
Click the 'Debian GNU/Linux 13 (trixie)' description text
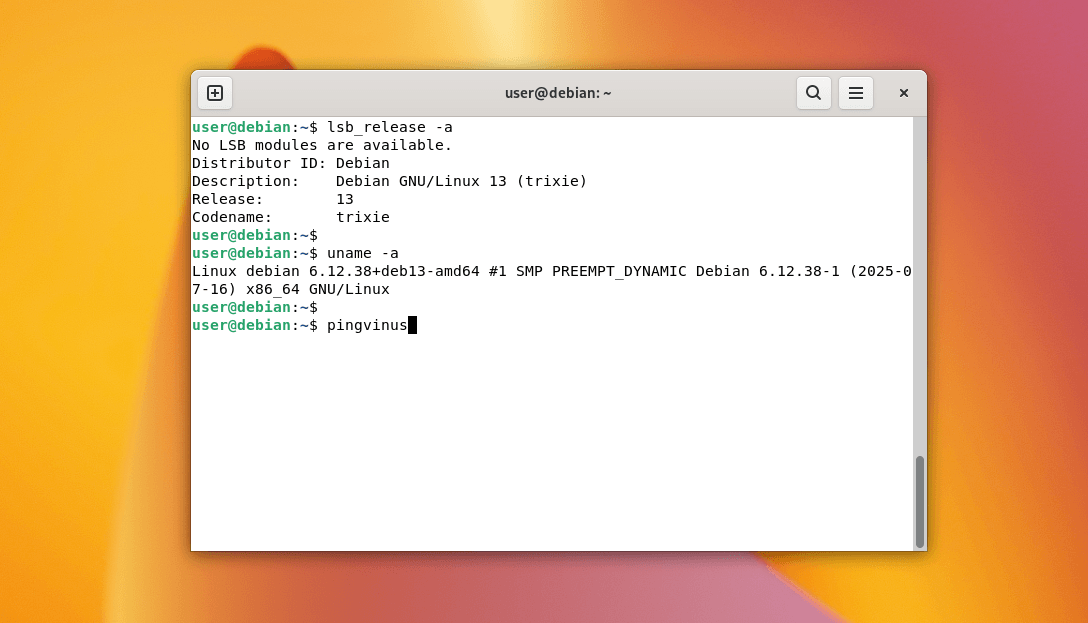pos(461,181)
